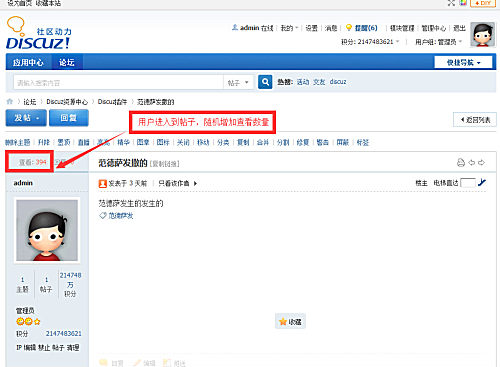Click the 电梯直达 floor number box
This screenshot has height=367, width=500.
pyautogui.click(x=468, y=183)
